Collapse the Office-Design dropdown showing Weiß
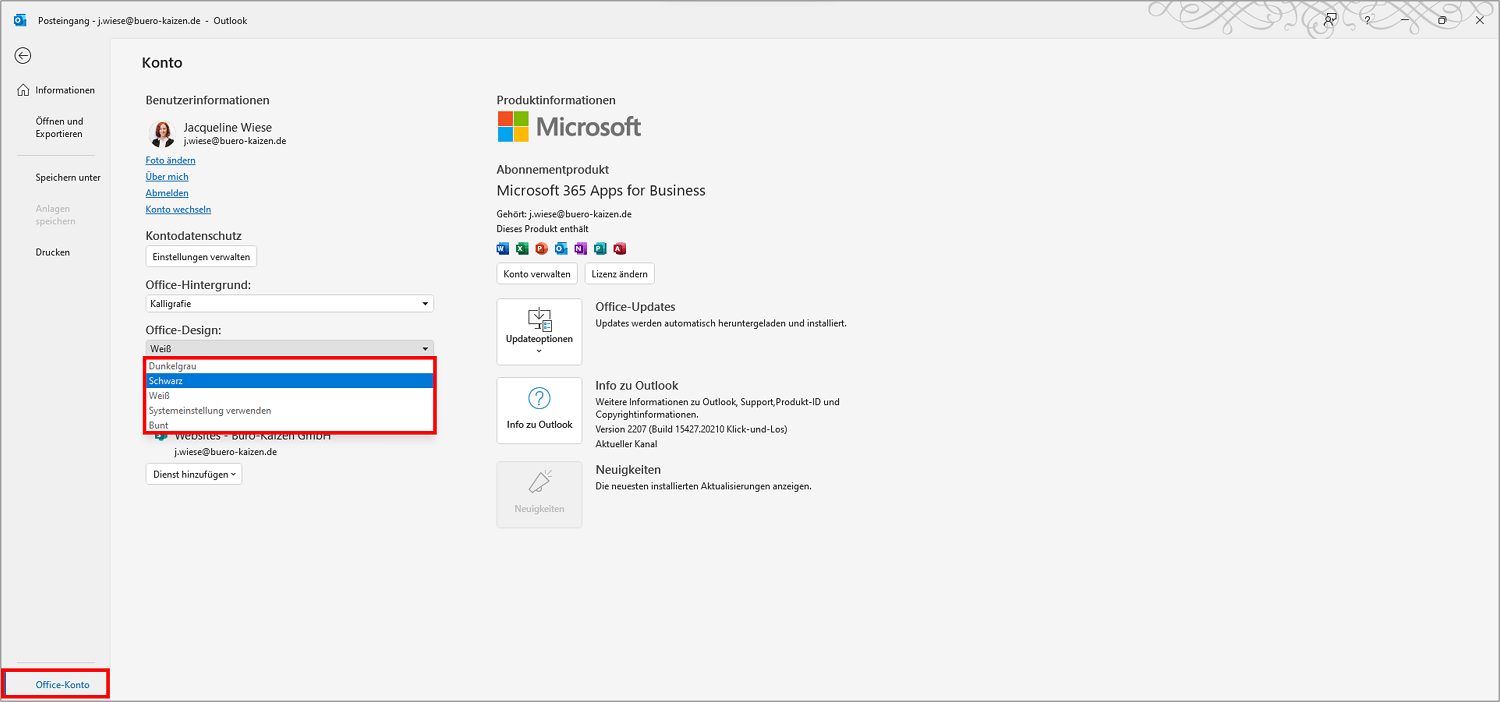The height and width of the screenshot is (702, 1500). (290, 348)
